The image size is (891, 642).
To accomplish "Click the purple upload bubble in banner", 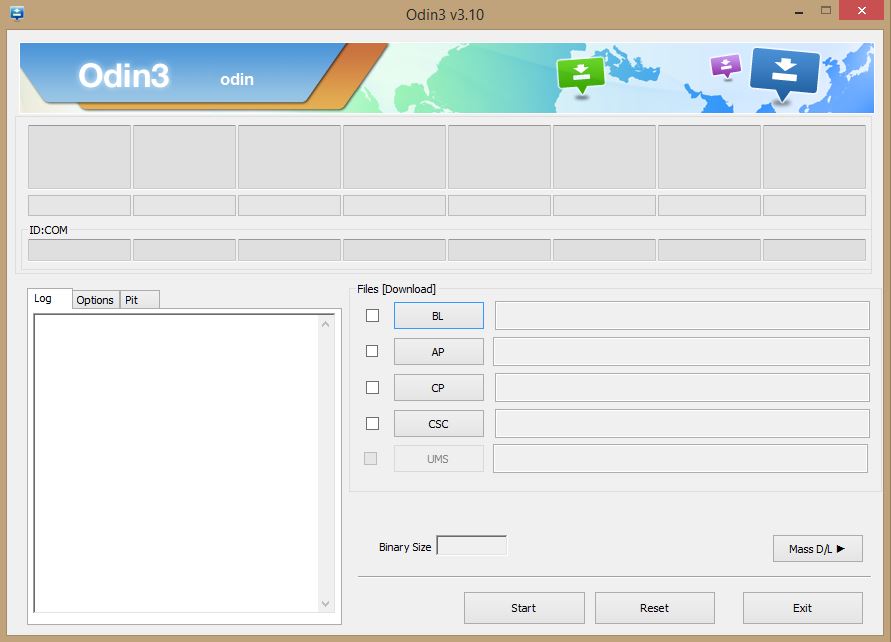I will coord(726,66).
